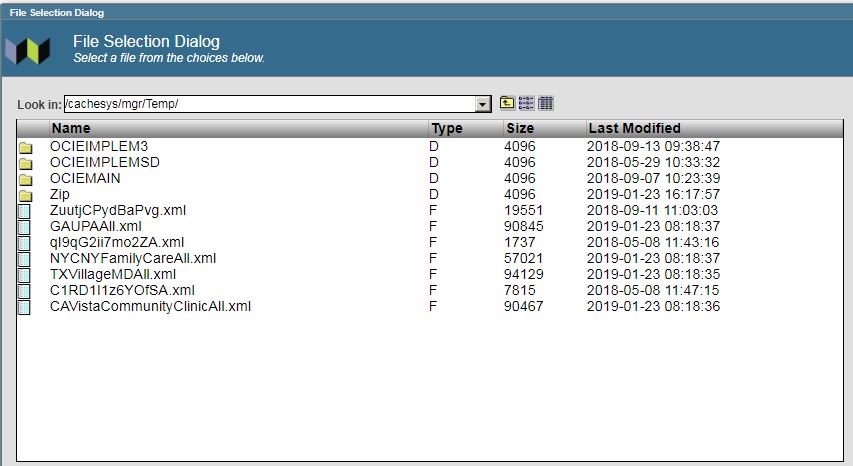Select the OCIEIMPLEMSD folder name
This screenshot has width=853, height=466.
click(105, 162)
